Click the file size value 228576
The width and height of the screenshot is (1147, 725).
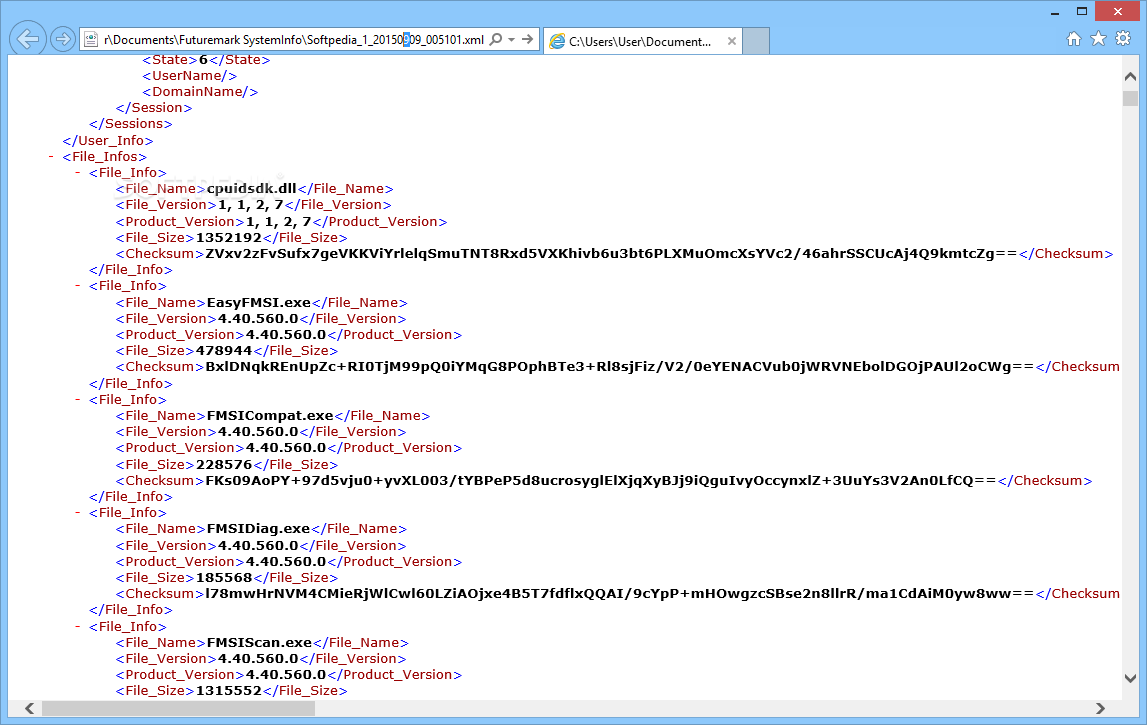coord(224,465)
